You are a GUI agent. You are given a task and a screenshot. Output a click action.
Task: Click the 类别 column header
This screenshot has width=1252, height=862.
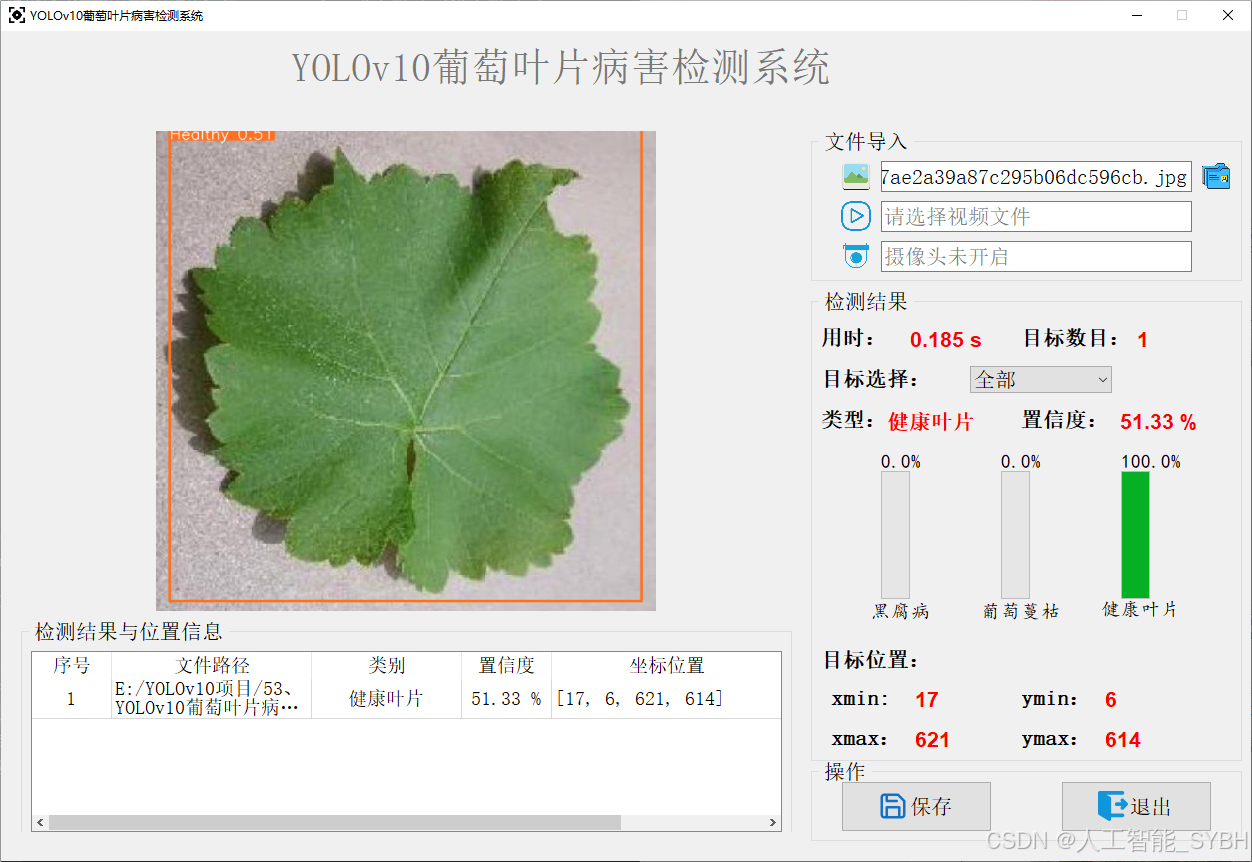pos(386,666)
